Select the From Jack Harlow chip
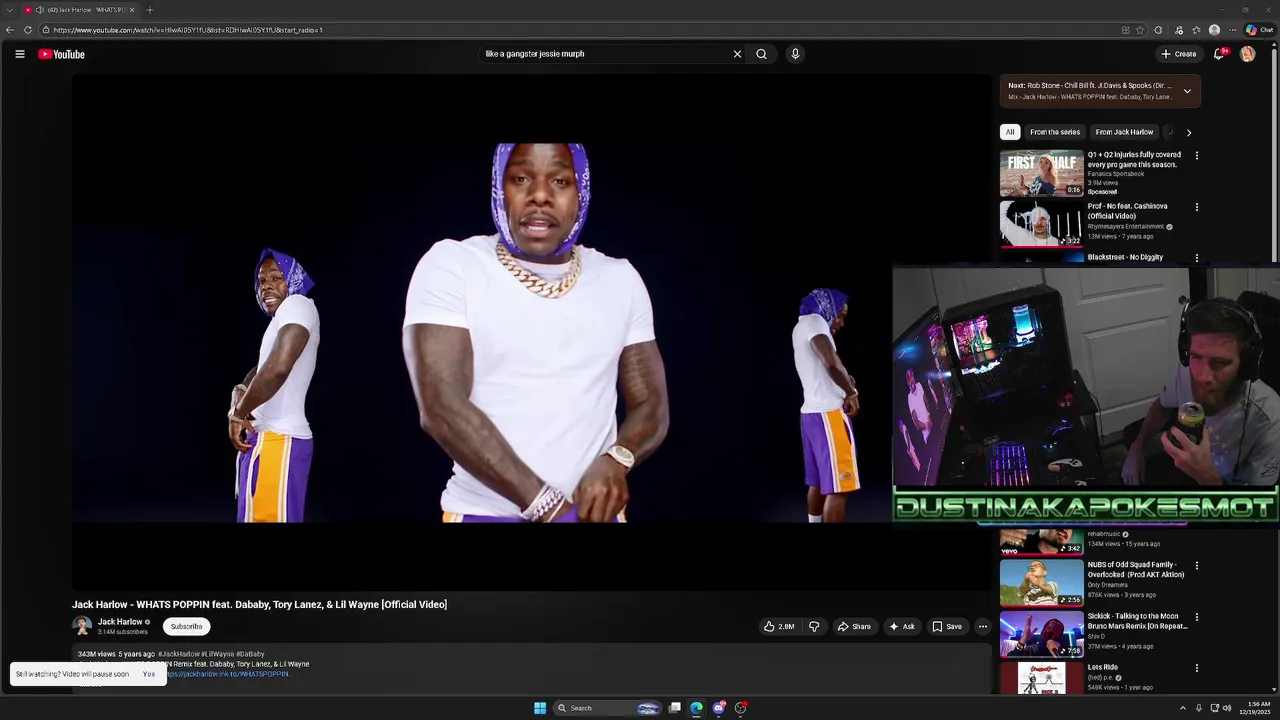Viewport: 1280px width, 720px height. [x=1124, y=132]
